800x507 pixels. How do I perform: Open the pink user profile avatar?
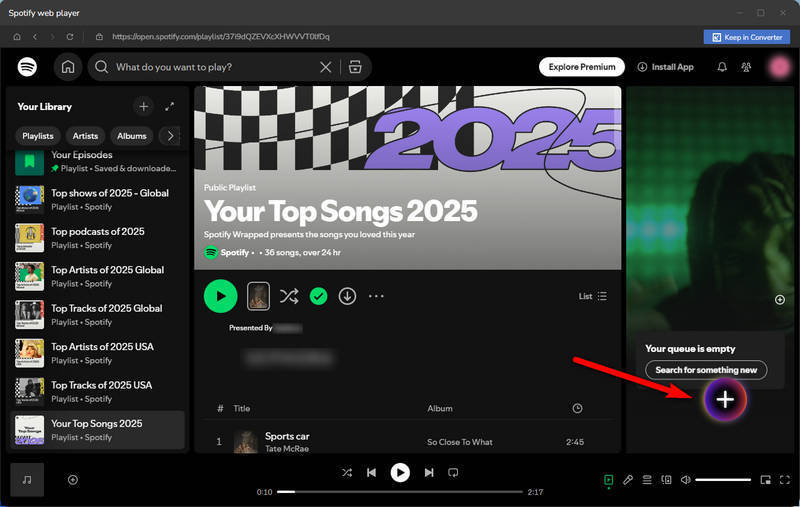click(780, 67)
